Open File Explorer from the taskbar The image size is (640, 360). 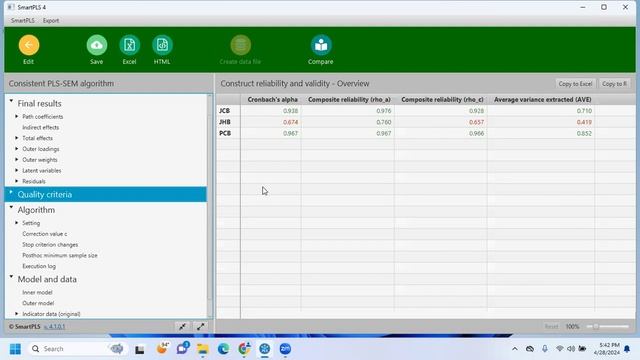coord(202,349)
